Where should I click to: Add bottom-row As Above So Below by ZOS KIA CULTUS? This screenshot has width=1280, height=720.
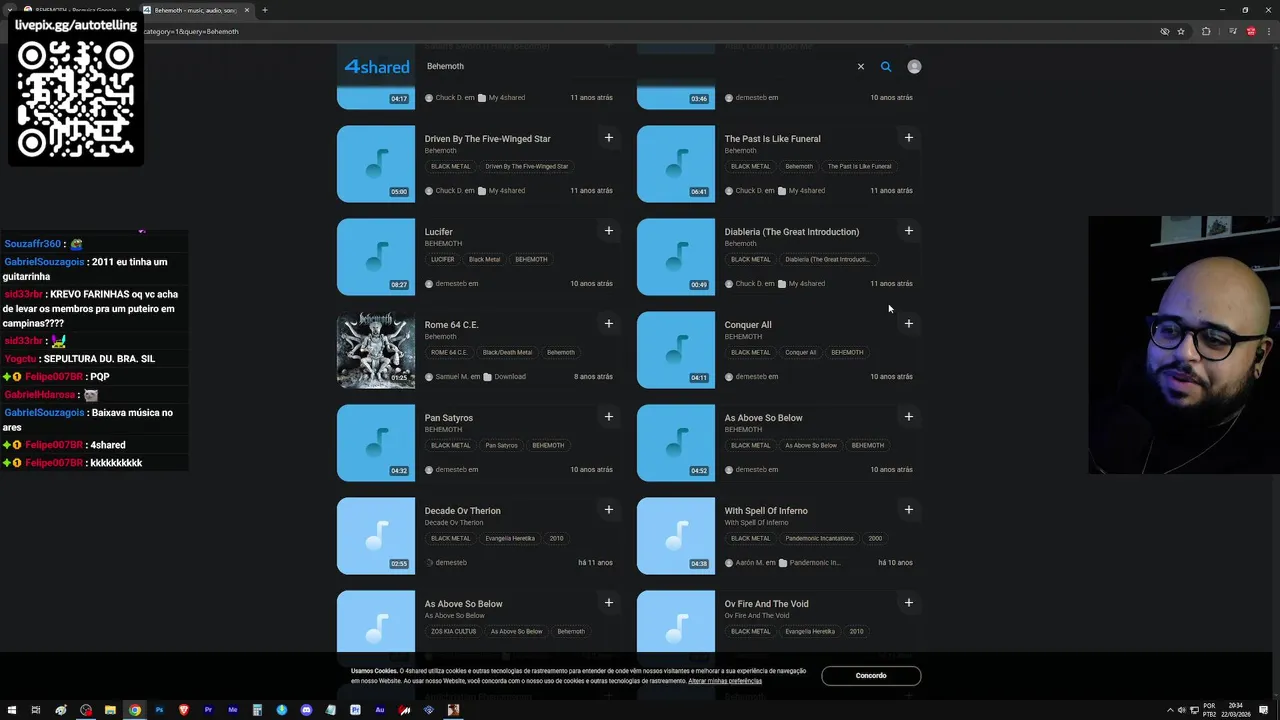pos(608,603)
